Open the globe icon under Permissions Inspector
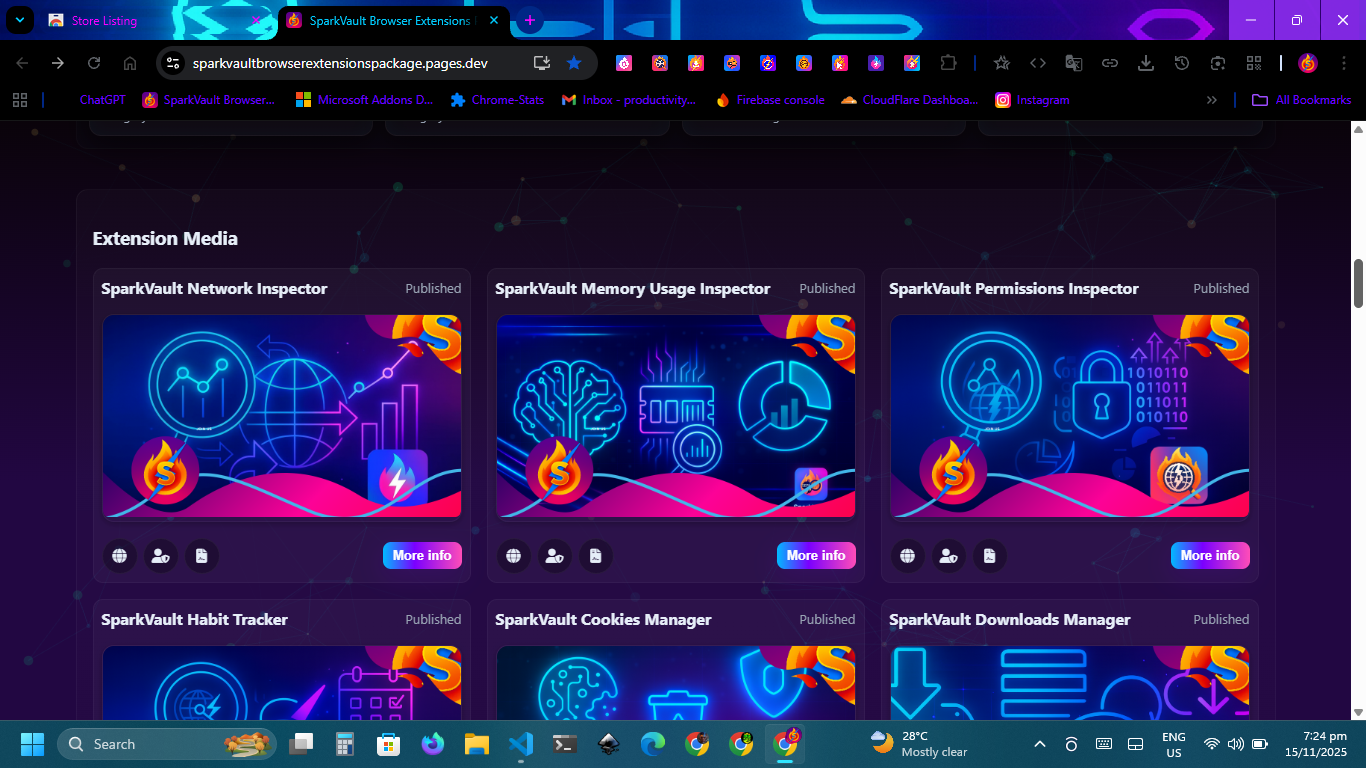Image resolution: width=1366 pixels, height=768 pixels. pos(907,556)
